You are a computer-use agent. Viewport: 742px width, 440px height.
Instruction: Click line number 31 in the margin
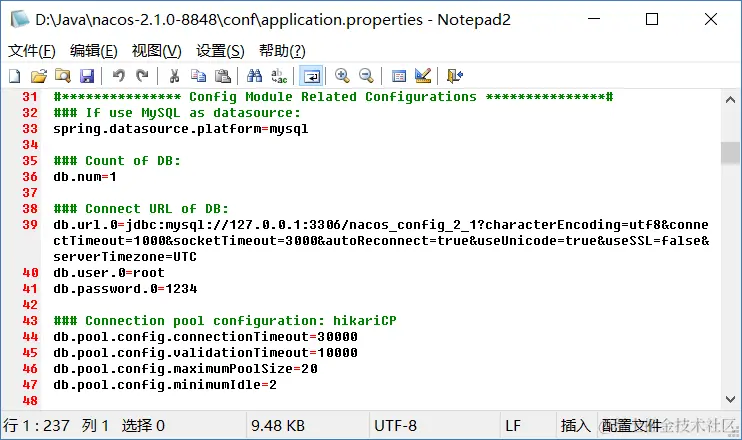tap(30, 97)
